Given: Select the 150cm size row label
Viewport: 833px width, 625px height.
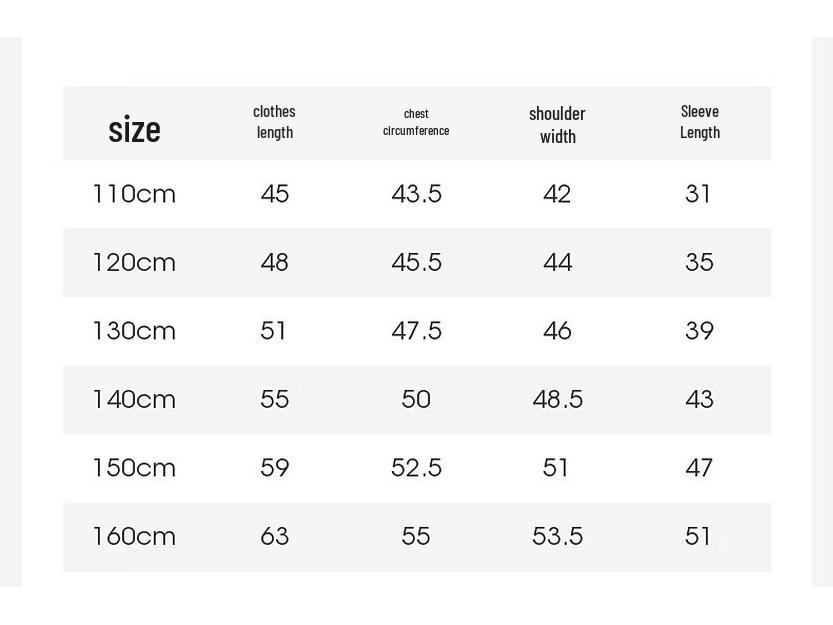Looking at the screenshot, I should click(x=134, y=468).
